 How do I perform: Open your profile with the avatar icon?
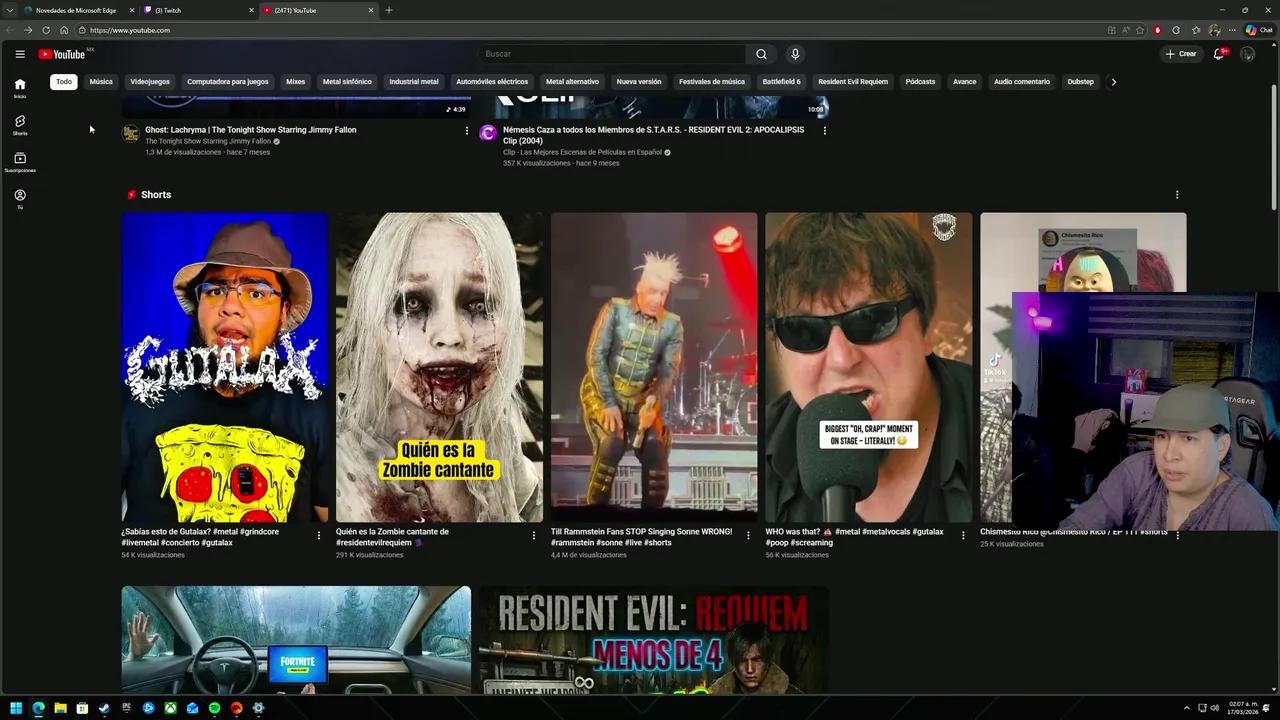coord(1248,54)
